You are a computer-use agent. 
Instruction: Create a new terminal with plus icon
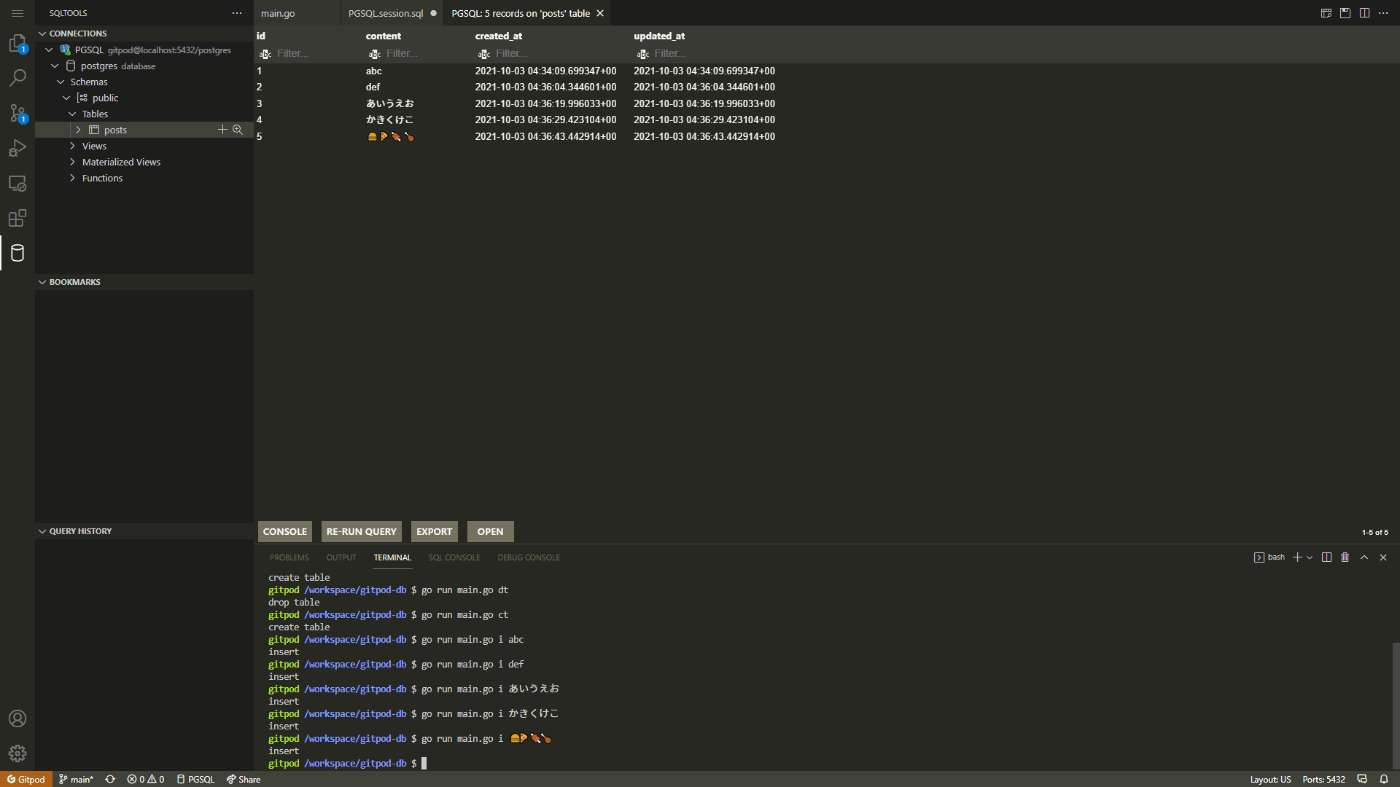point(1297,557)
